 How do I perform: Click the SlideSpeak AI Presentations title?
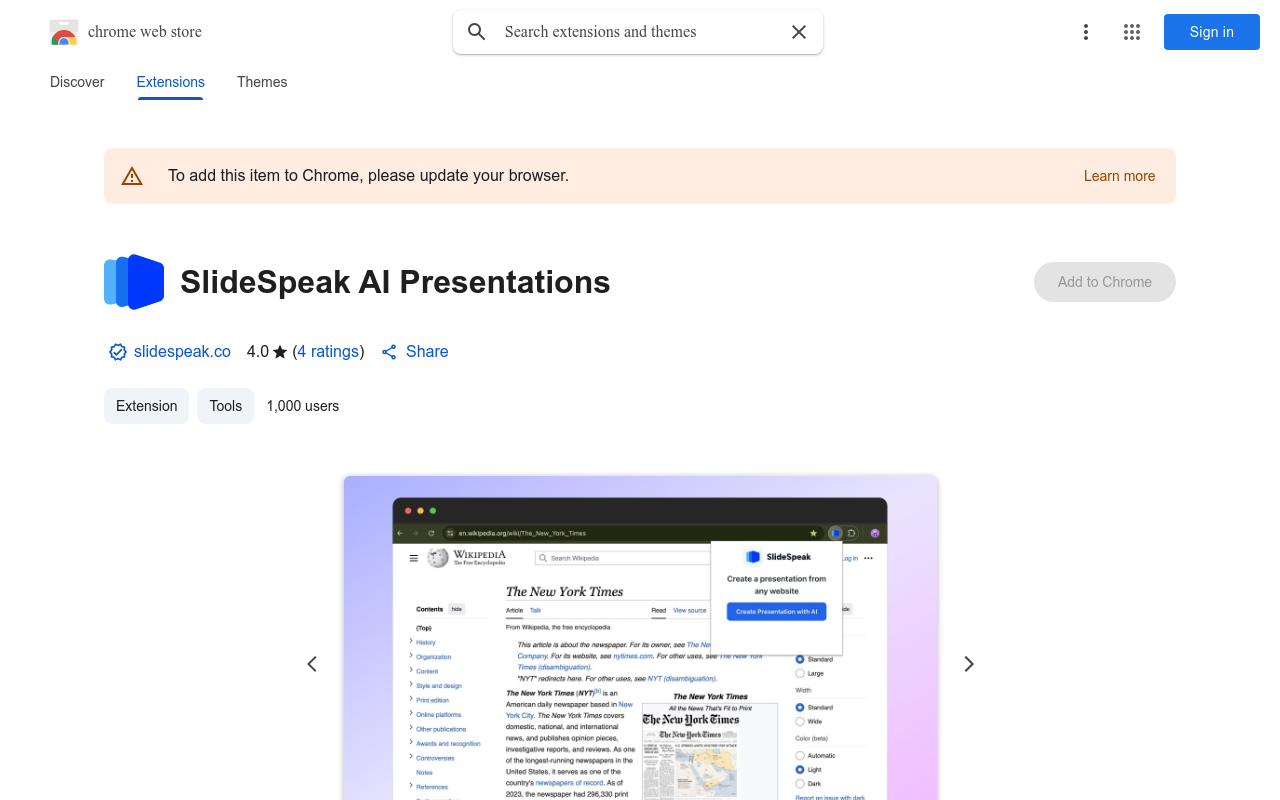[395, 282]
